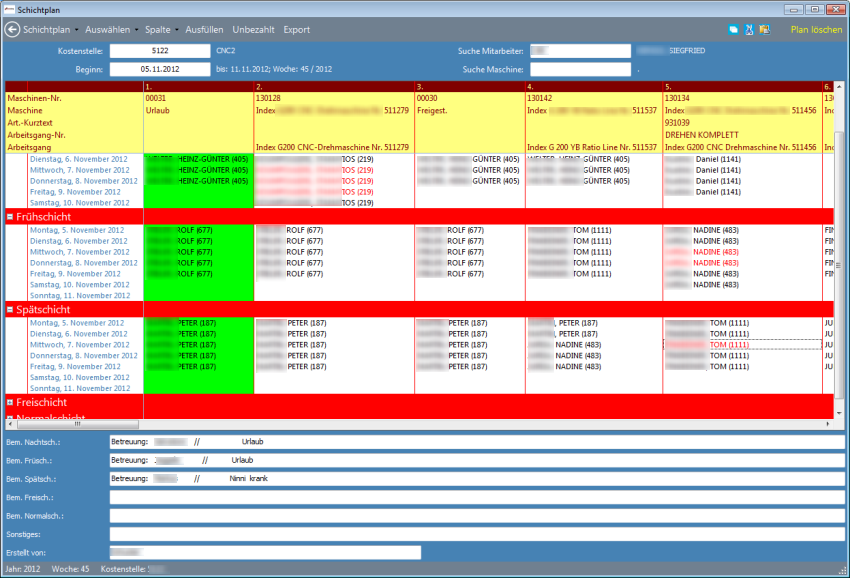Click "Index G200 CNC-Drehmaschine Nr. 511279" Arbeitsgang cell
The image size is (850, 578).
pos(332,147)
